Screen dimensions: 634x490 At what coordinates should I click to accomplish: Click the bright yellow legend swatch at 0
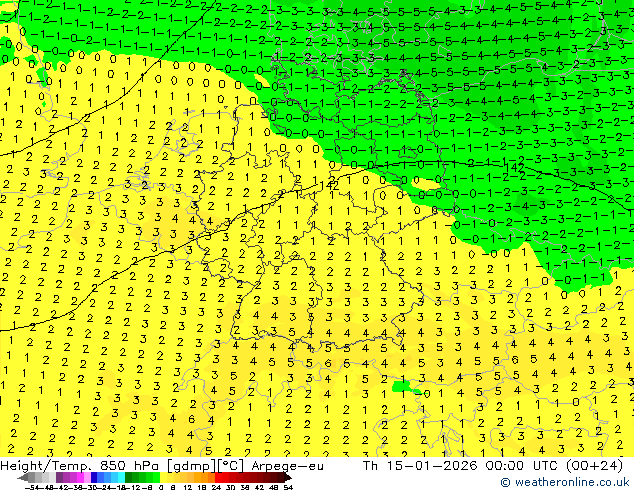[163, 477]
